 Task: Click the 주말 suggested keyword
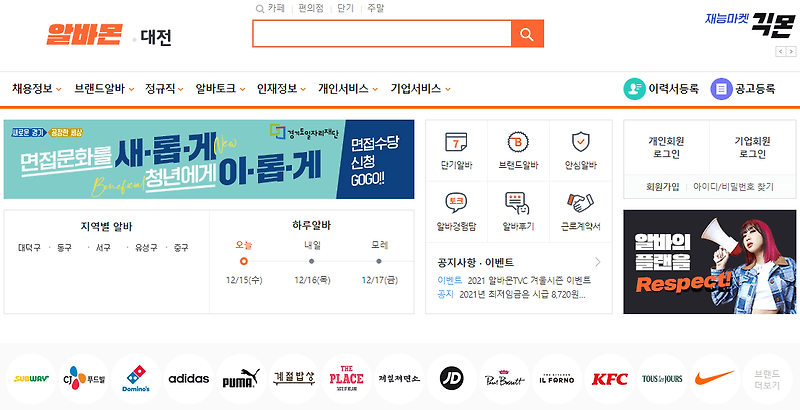click(376, 8)
